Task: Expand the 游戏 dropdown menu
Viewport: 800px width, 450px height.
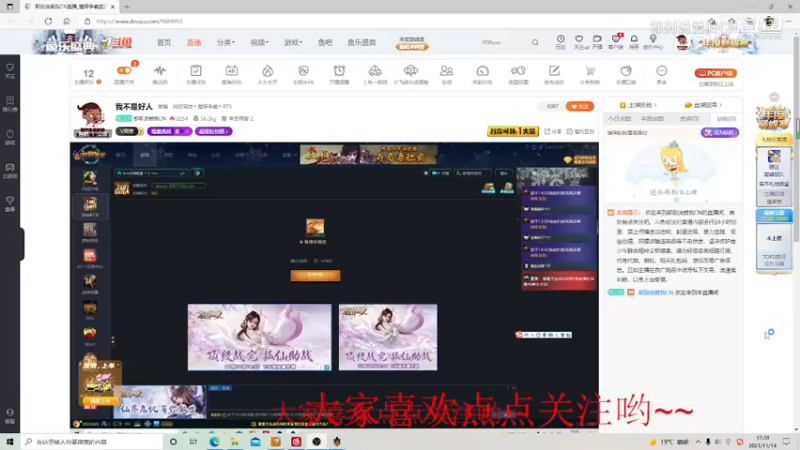Action: (x=293, y=42)
